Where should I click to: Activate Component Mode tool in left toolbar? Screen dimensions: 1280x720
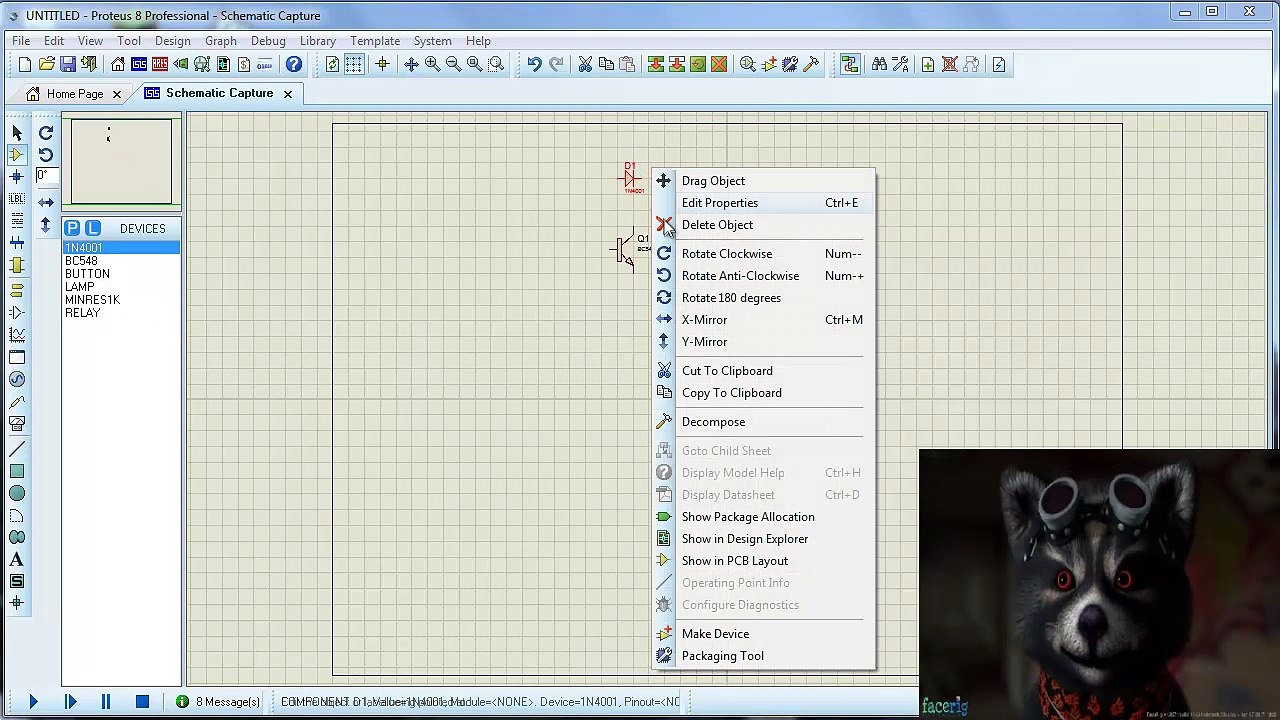click(16, 155)
